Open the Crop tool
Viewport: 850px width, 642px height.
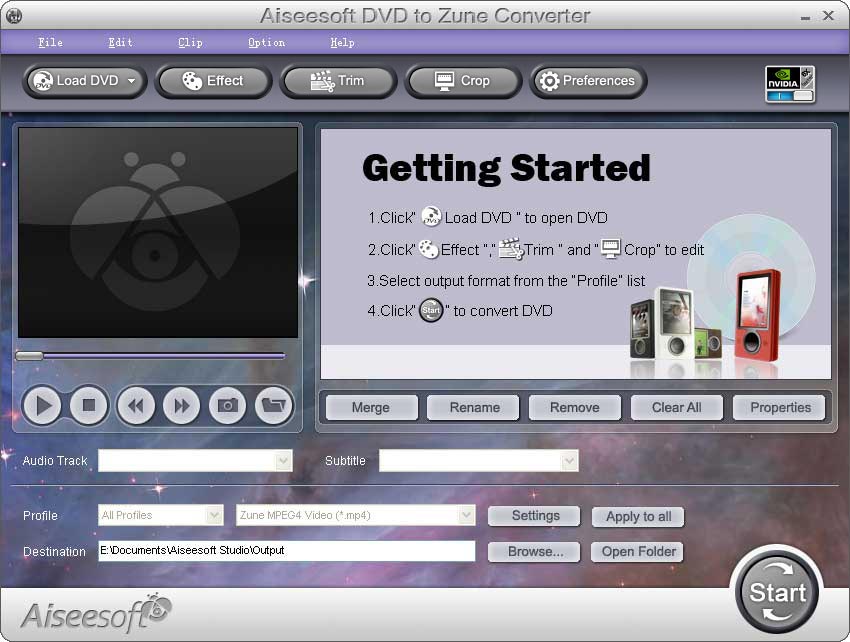click(x=462, y=81)
